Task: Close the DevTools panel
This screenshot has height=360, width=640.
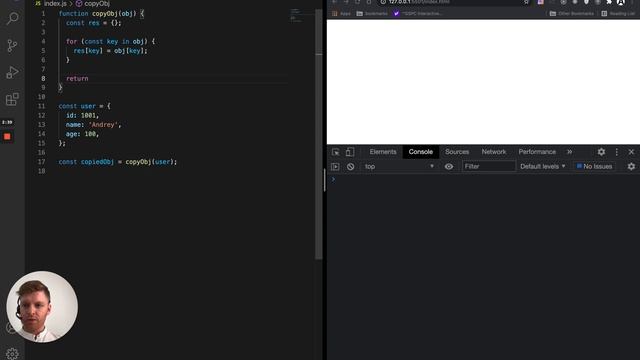Action: click(631, 152)
